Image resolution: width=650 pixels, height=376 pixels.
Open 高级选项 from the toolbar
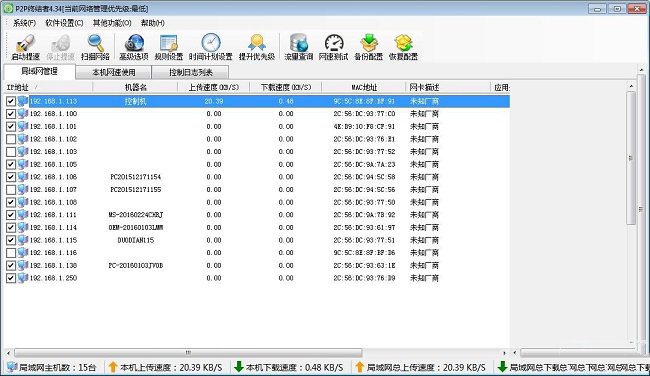pos(134,43)
